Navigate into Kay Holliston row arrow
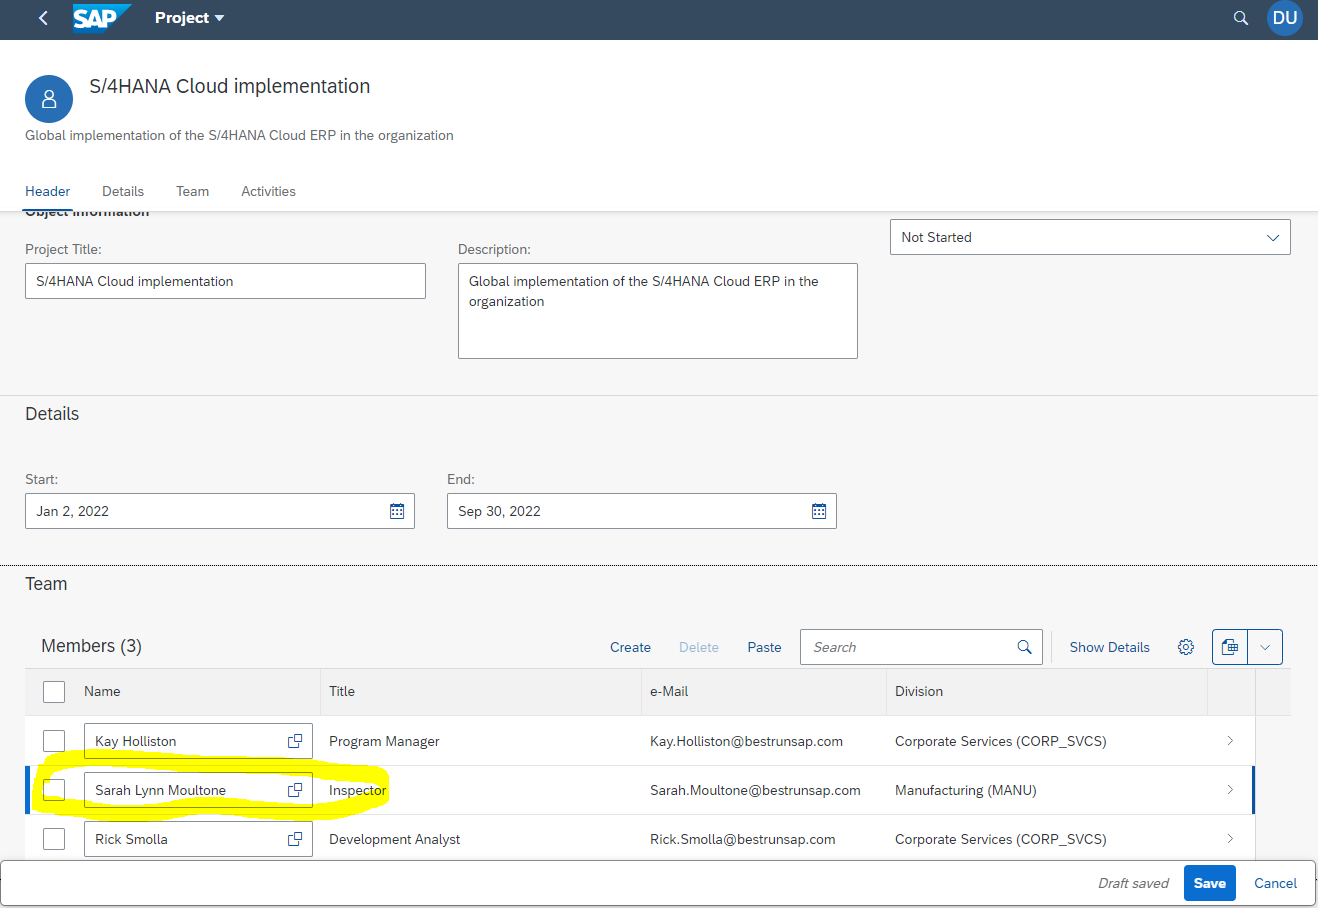 point(1230,741)
